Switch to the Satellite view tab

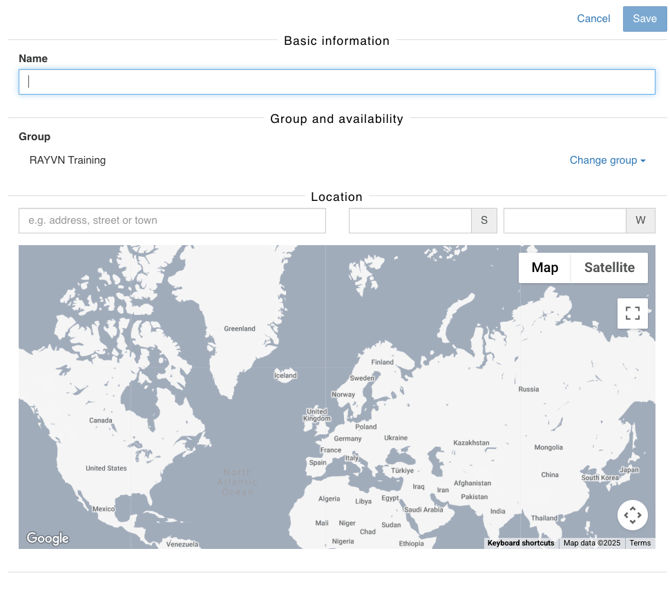coord(609,267)
